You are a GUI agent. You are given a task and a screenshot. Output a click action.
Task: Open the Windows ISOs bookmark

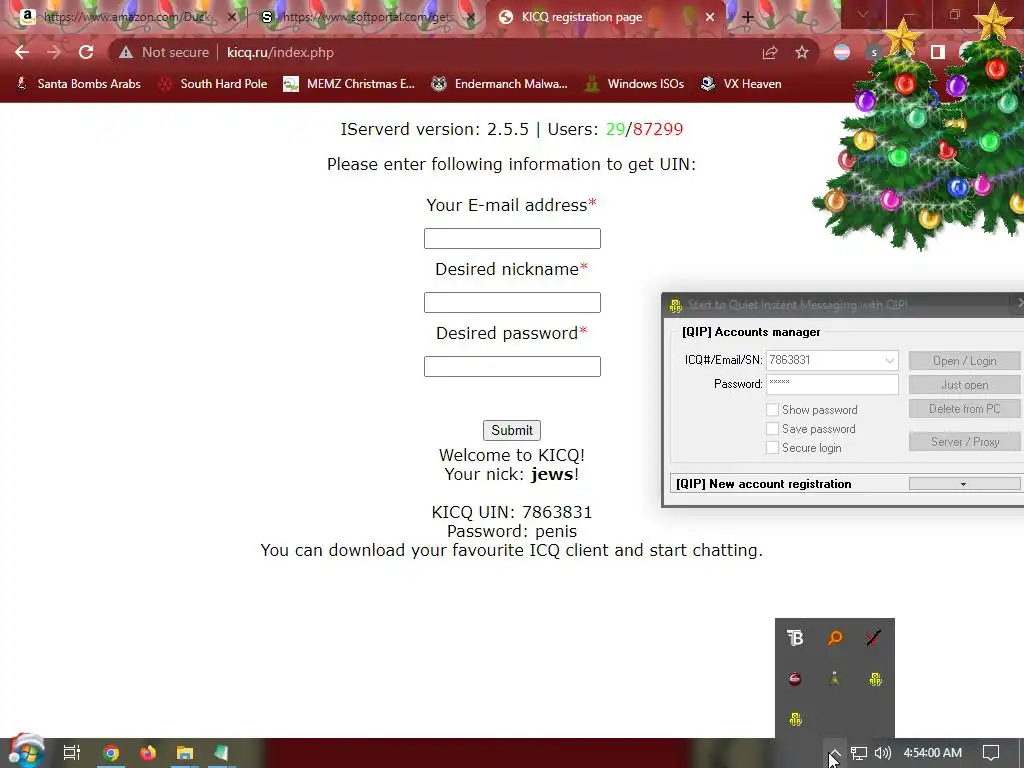point(634,84)
